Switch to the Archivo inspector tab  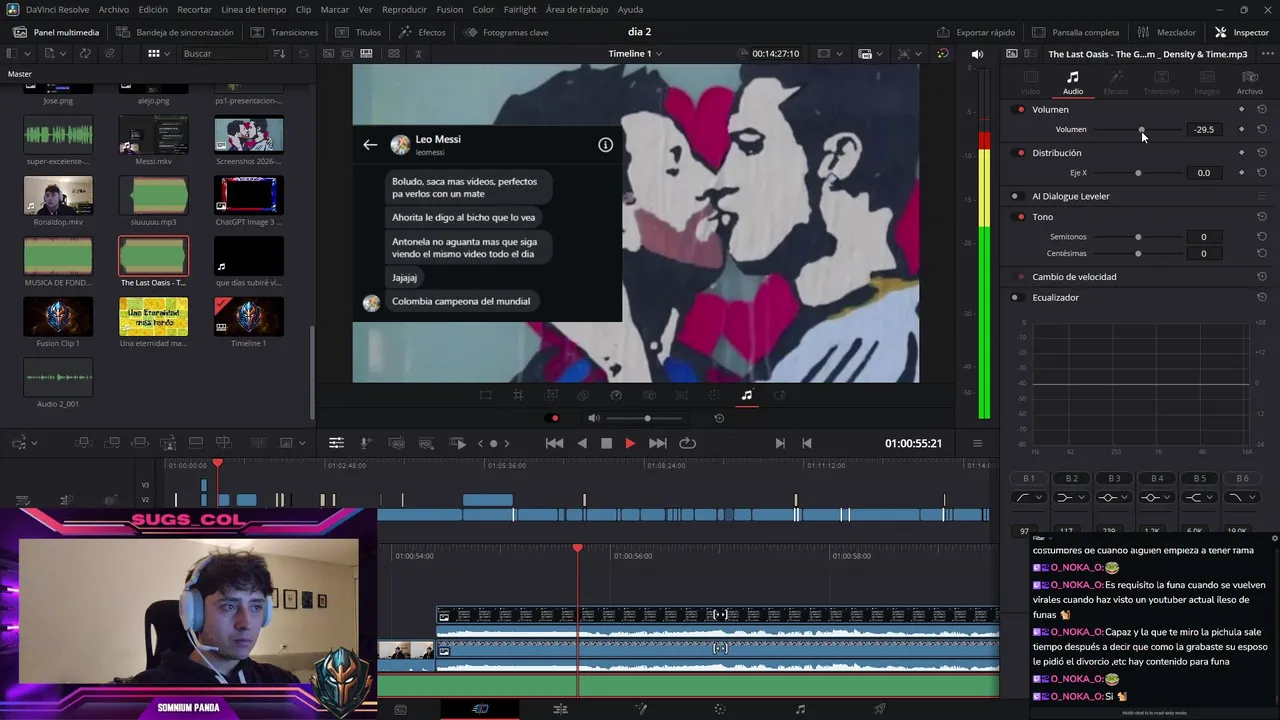click(1249, 82)
